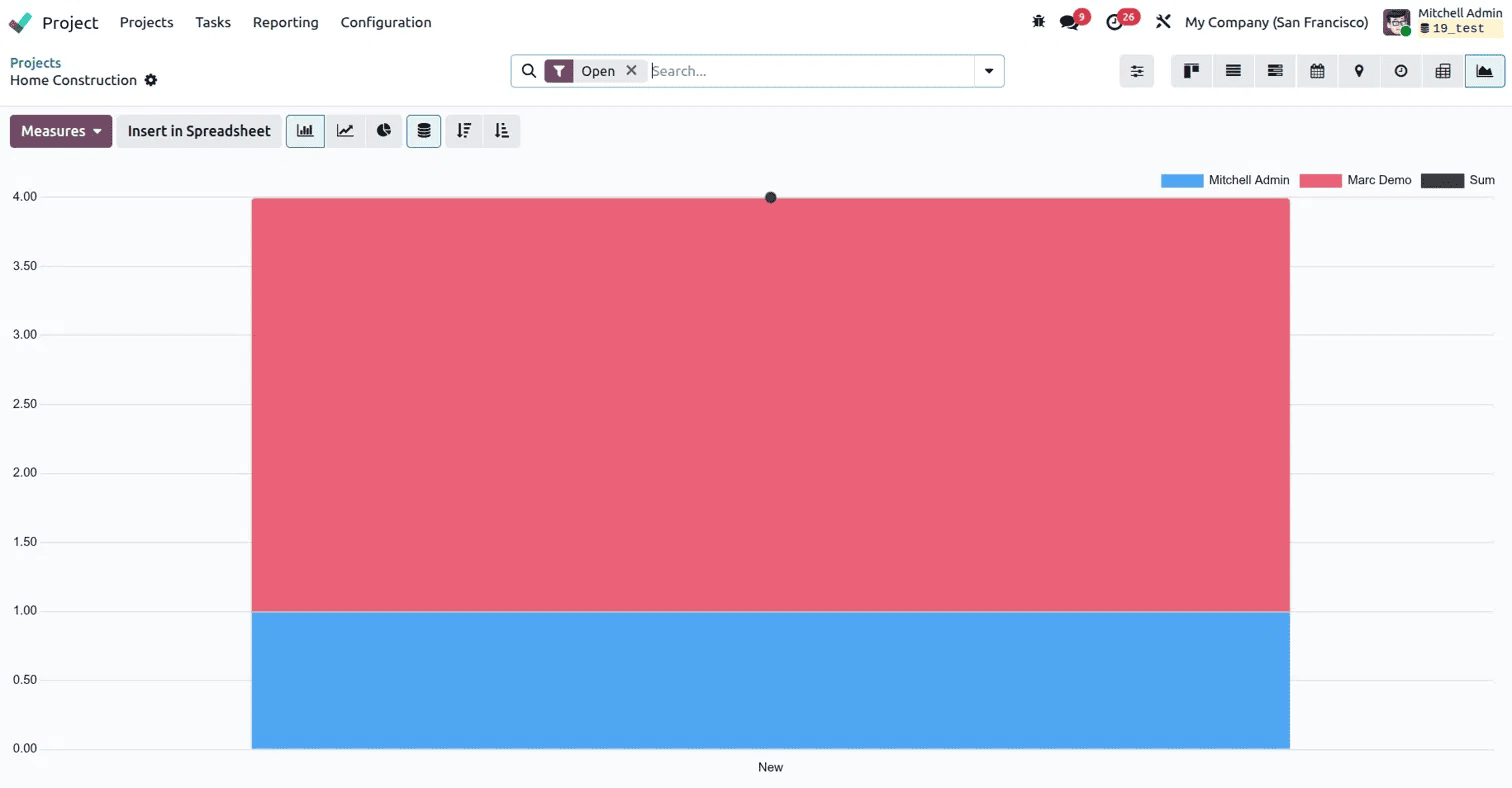Switch to Kanban view
Image resolution: width=1512 pixels, height=788 pixels.
pyautogui.click(x=1191, y=71)
